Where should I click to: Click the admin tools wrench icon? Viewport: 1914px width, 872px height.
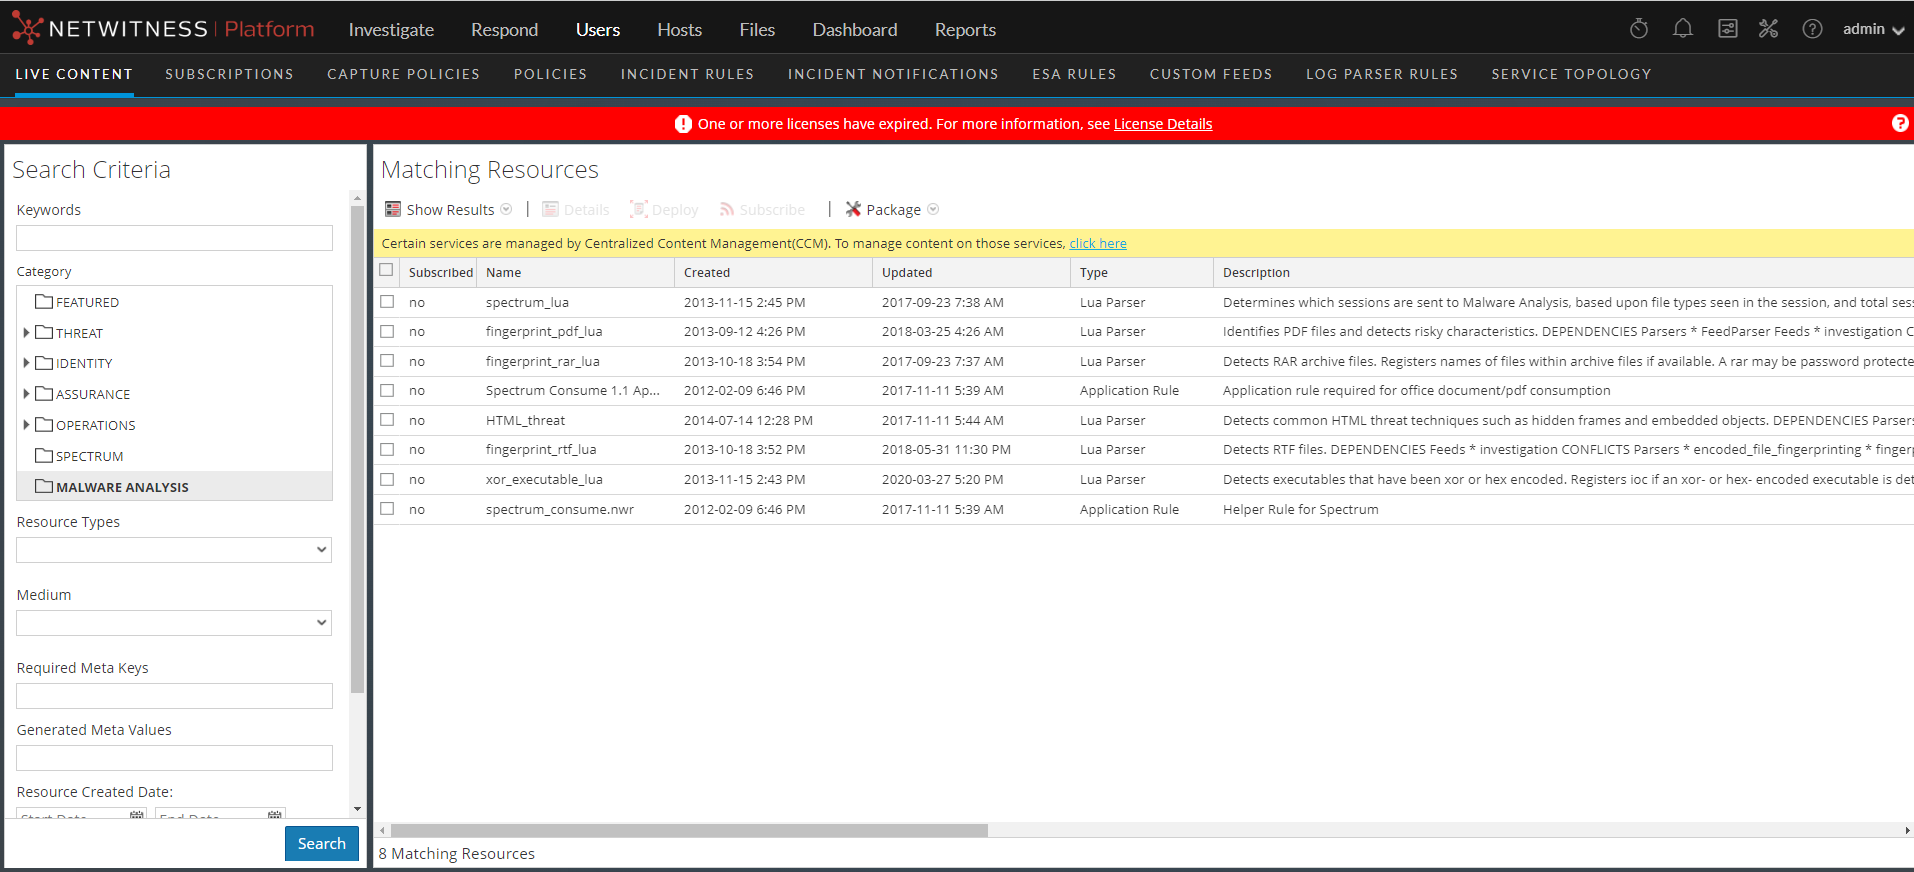tap(1768, 29)
